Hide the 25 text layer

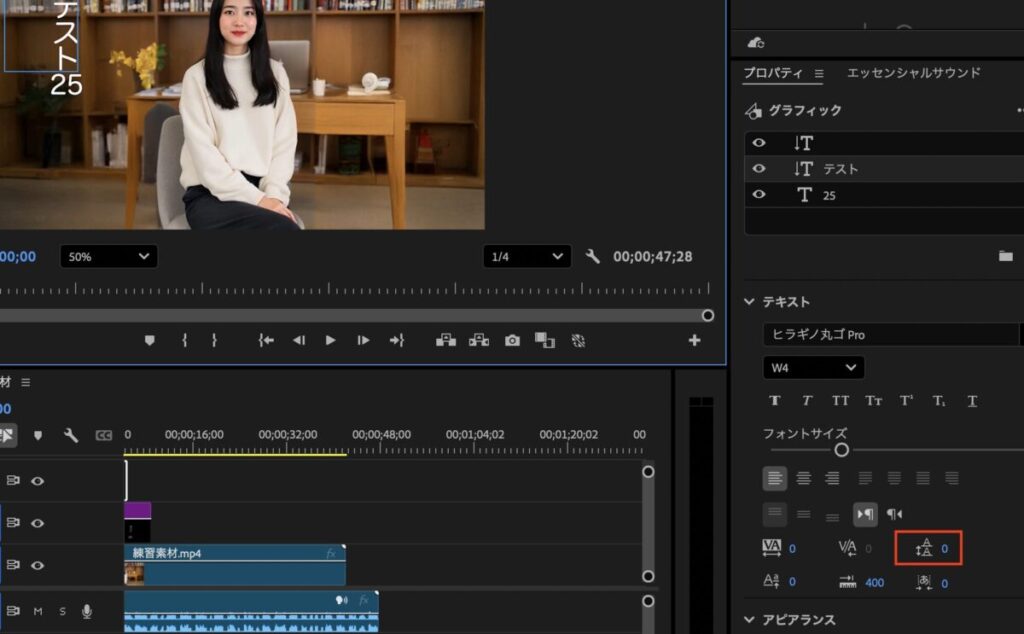point(758,195)
